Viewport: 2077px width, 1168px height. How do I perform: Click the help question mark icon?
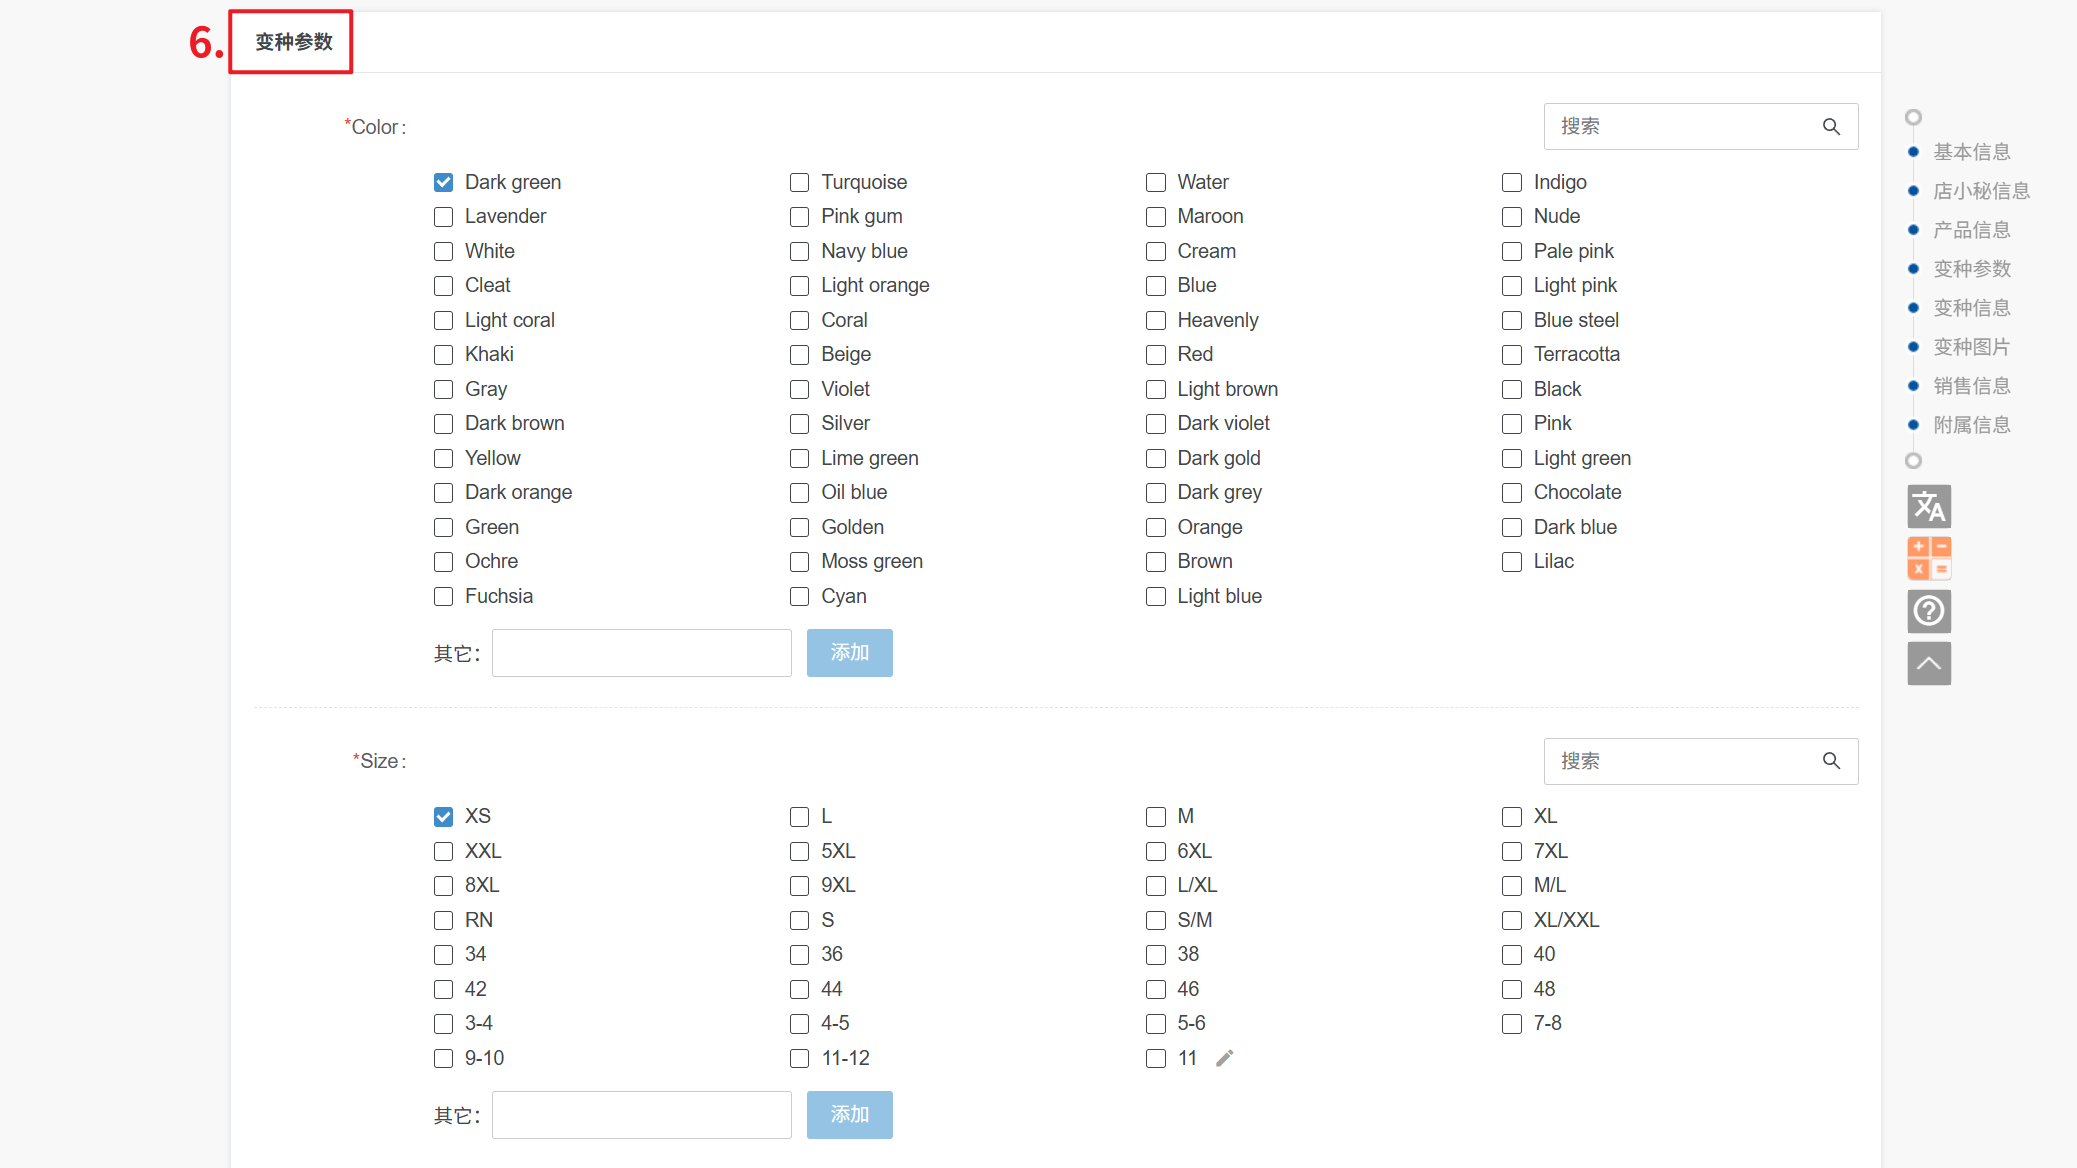1929,611
